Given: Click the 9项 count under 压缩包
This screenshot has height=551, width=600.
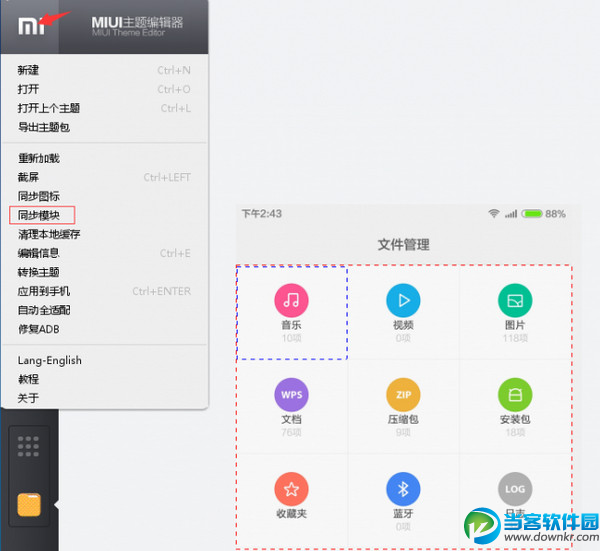Looking at the screenshot, I should point(403,432).
